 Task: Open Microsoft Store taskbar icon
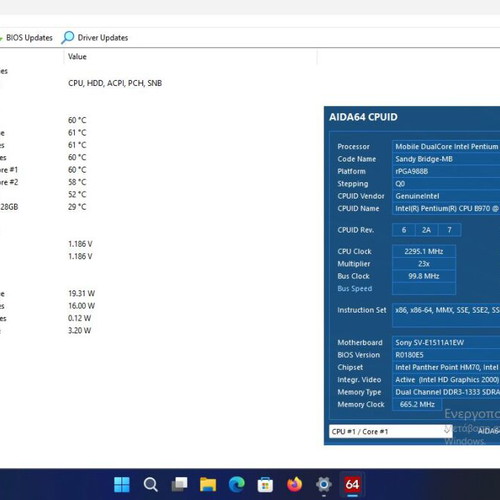pos(265,485)
